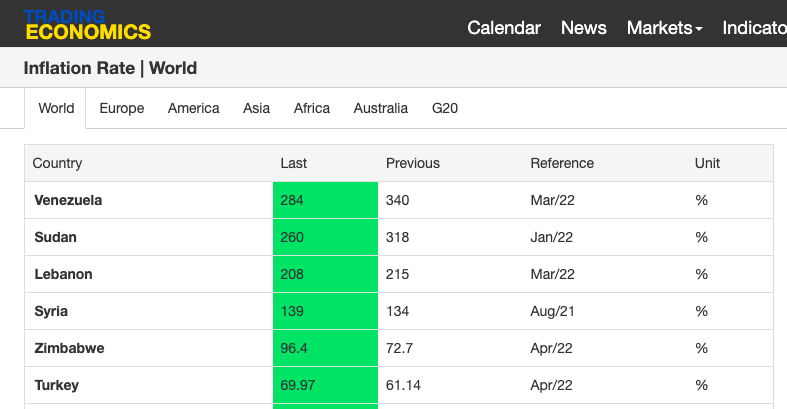
Task: Click the Trading Economics logo
Action: point(87,25)
